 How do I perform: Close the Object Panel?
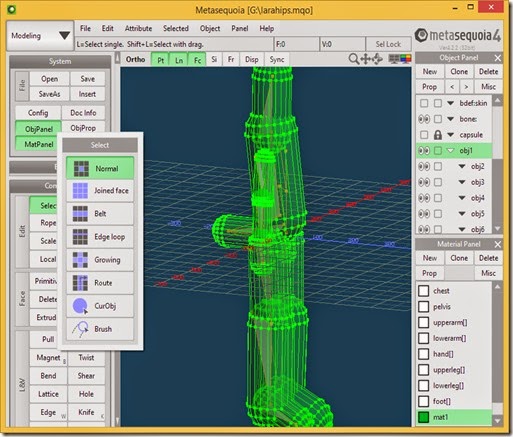pyautogui.click(x=498, y=58)
